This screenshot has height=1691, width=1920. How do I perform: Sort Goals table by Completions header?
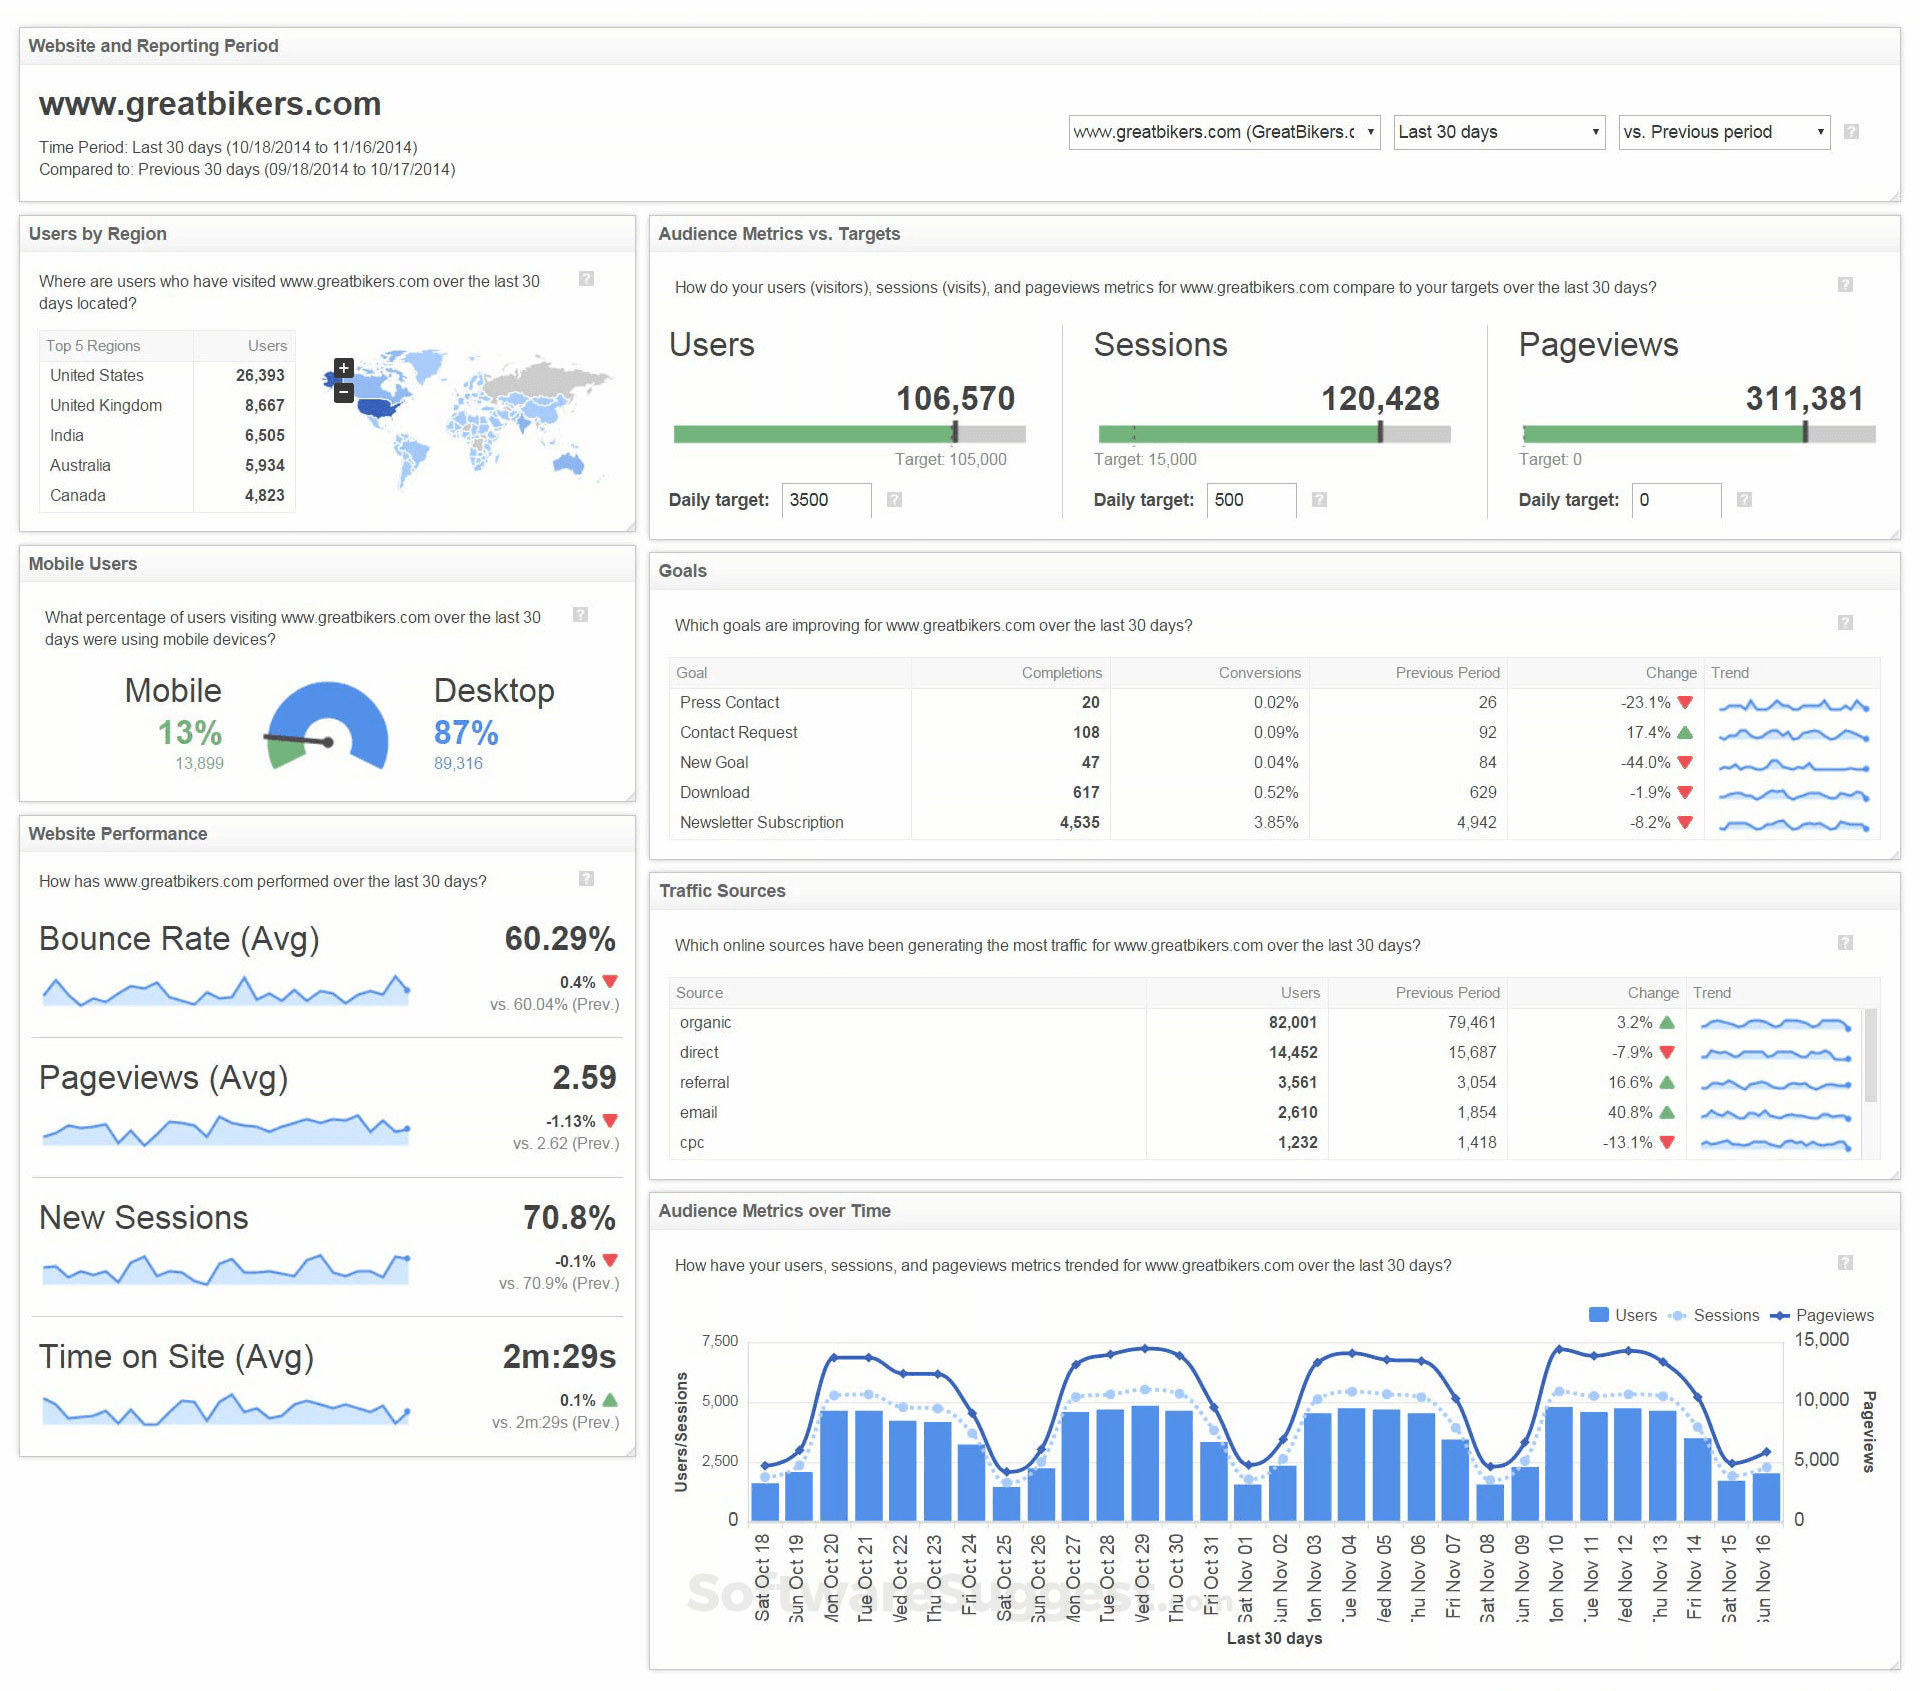[x=1061, y=673]
